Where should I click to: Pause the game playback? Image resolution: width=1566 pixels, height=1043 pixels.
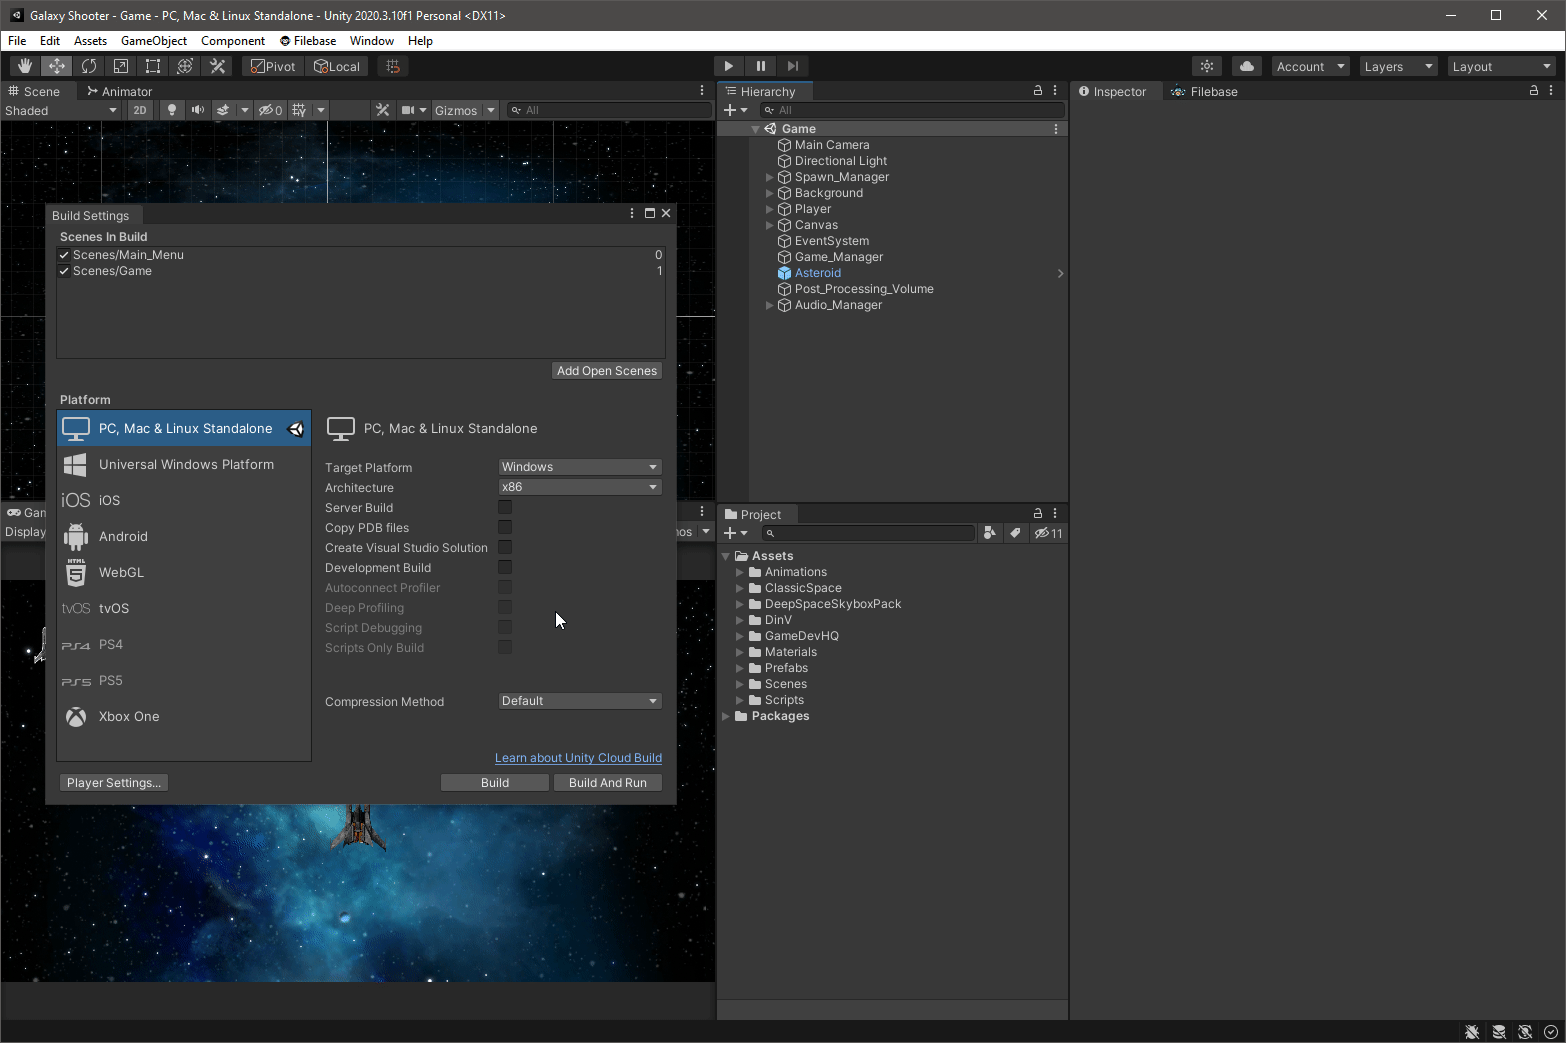(x=760, y=66)
